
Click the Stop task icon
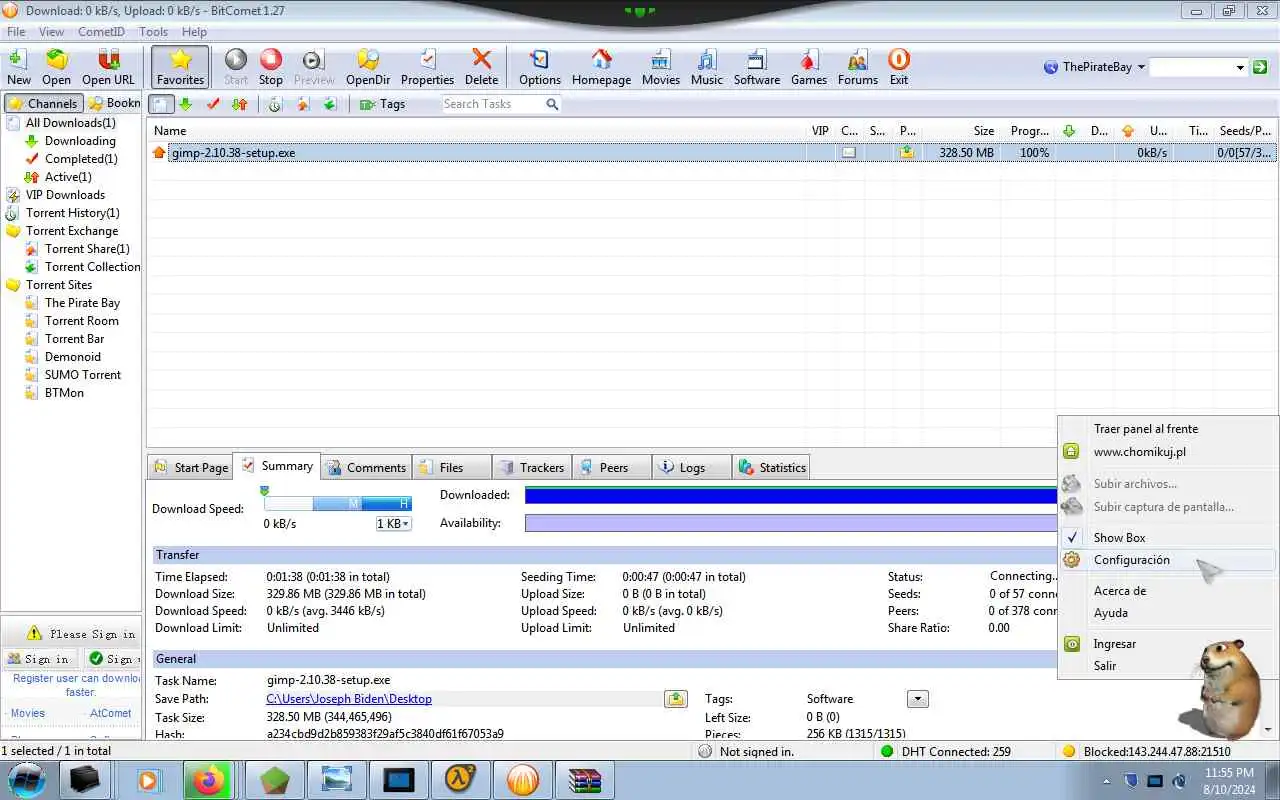(271, 68)
